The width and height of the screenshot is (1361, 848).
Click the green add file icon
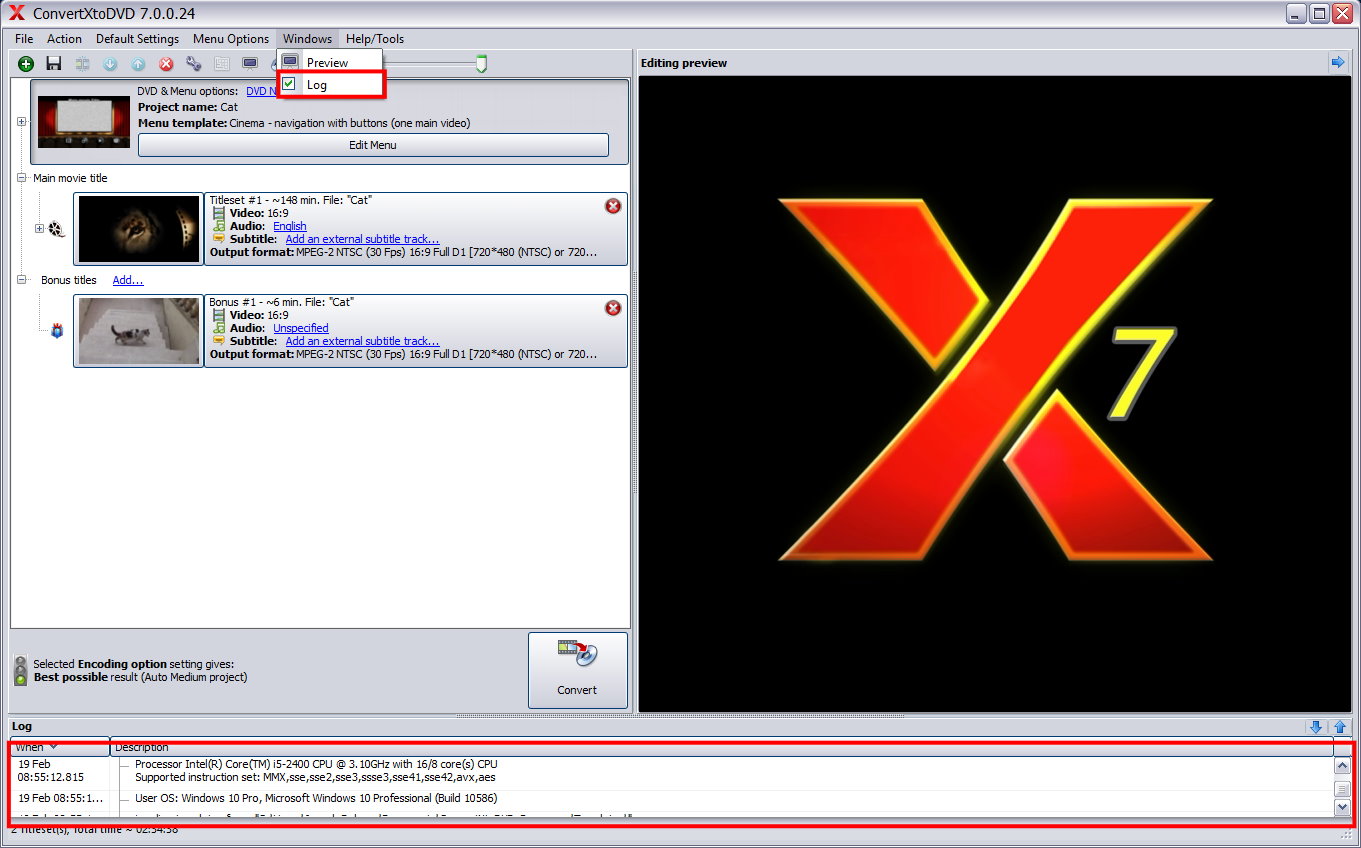pos(26,64)
